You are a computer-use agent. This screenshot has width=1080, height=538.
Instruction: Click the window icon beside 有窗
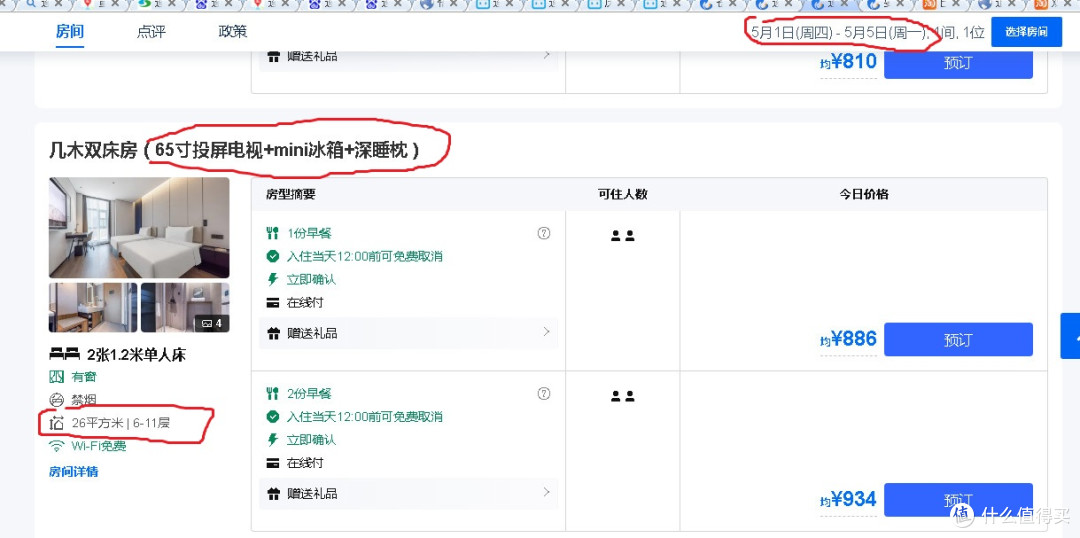[56, 377]
